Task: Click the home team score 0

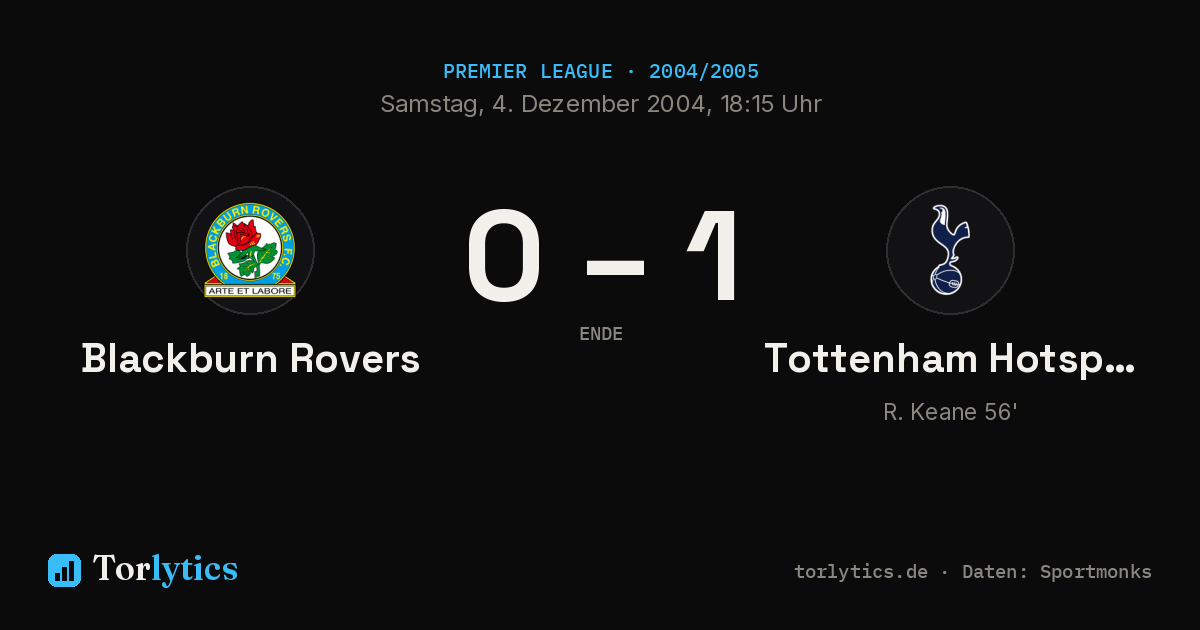Action: click(505, 256)
